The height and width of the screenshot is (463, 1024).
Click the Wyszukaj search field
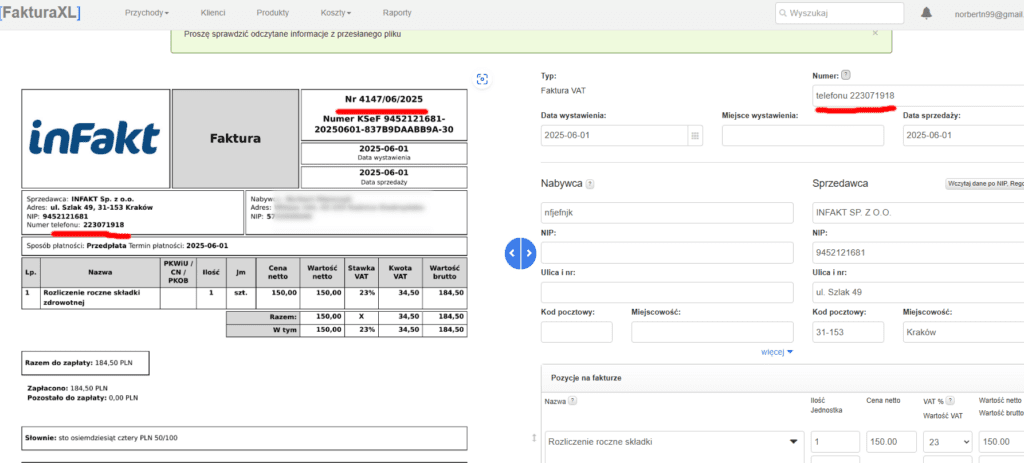point(840,13)
